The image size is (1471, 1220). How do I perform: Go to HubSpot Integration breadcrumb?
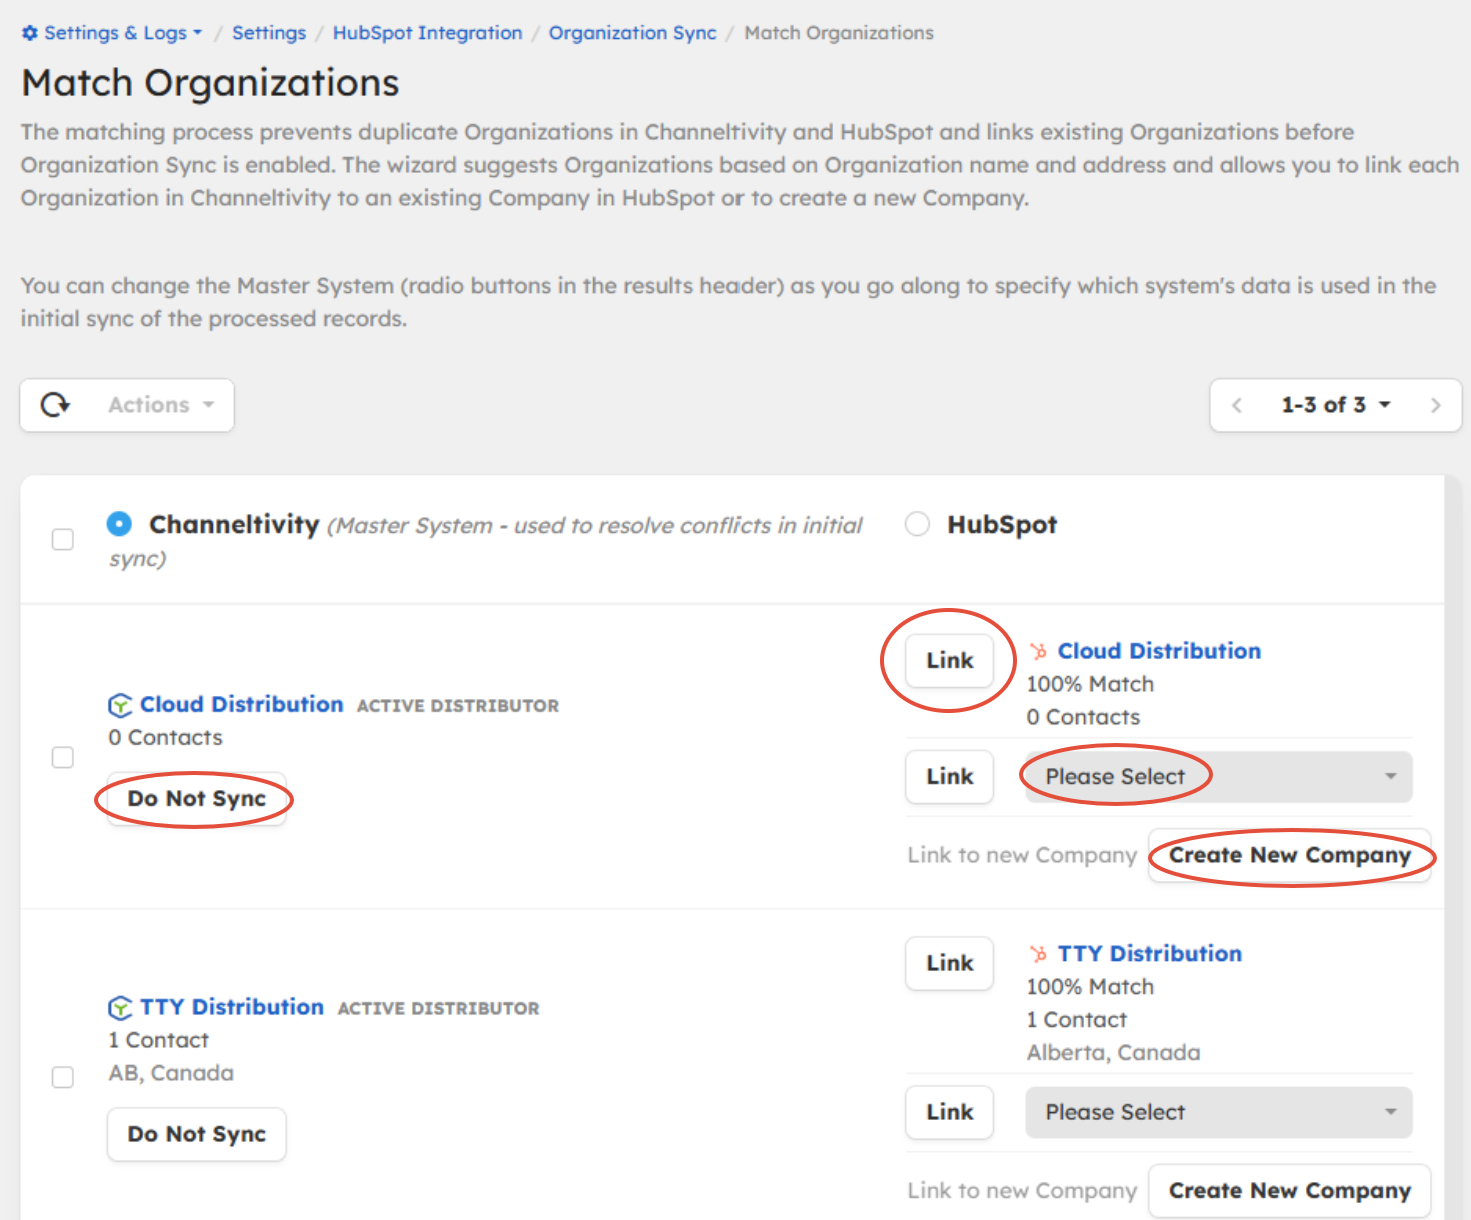click(427, 33)
